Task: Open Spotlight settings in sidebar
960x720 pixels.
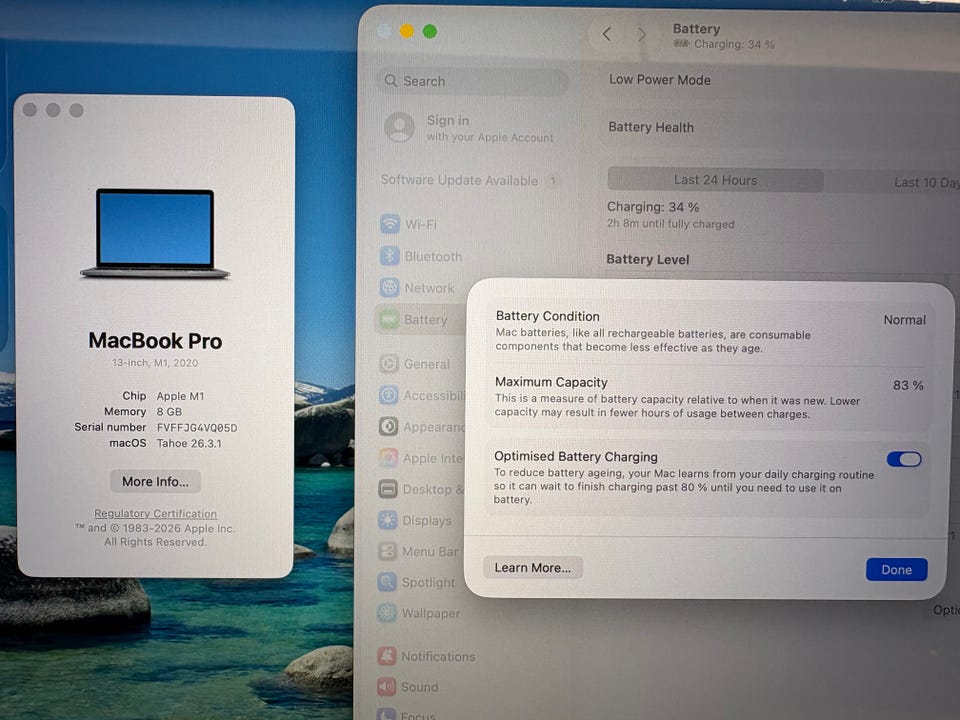Action: pos(428,582)
